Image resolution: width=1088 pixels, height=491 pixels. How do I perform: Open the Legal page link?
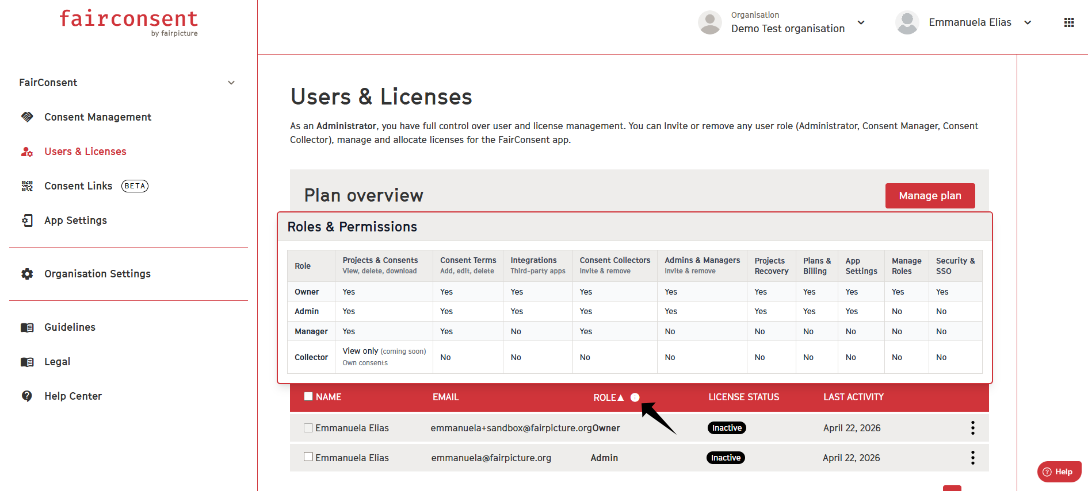(58, 361)
